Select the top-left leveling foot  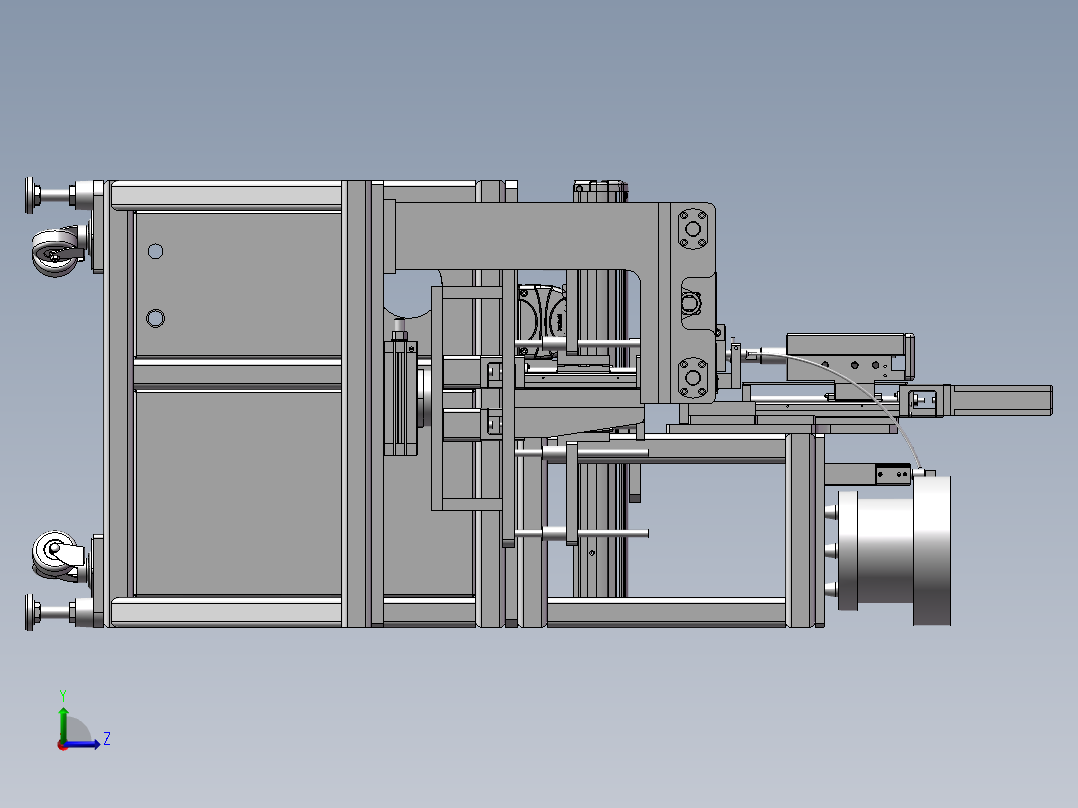[35, 194]
